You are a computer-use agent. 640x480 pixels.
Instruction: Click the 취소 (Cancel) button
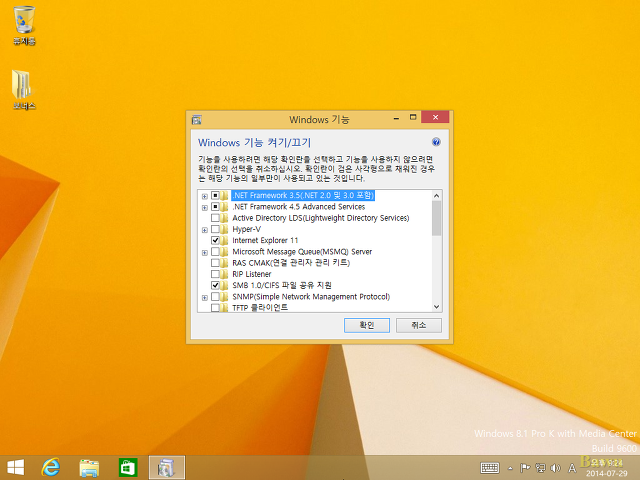419,325
